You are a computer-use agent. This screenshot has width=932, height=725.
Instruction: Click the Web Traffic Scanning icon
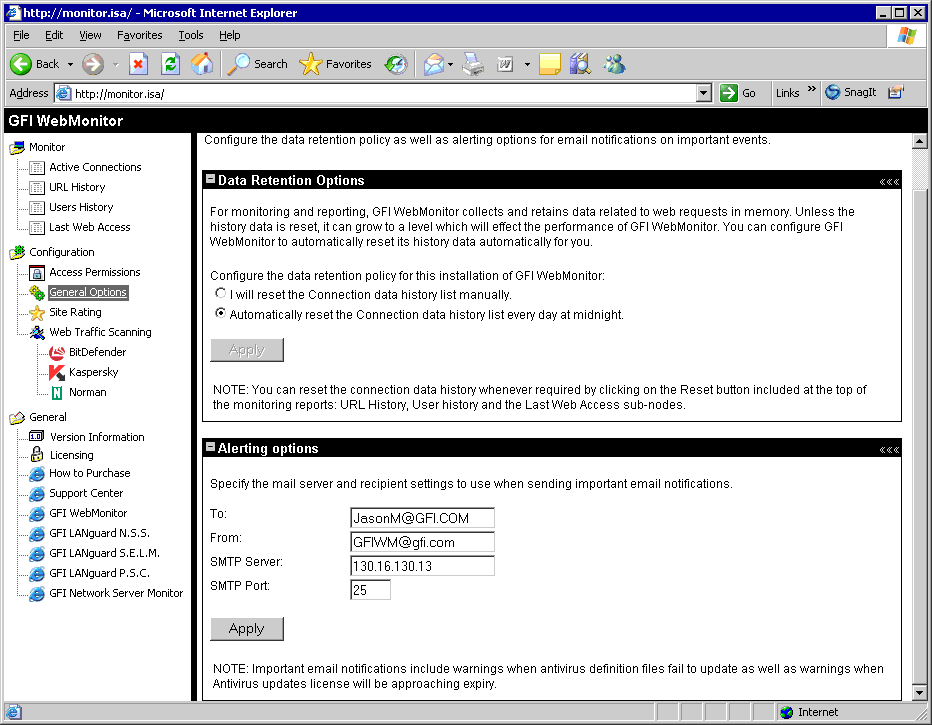37,332
